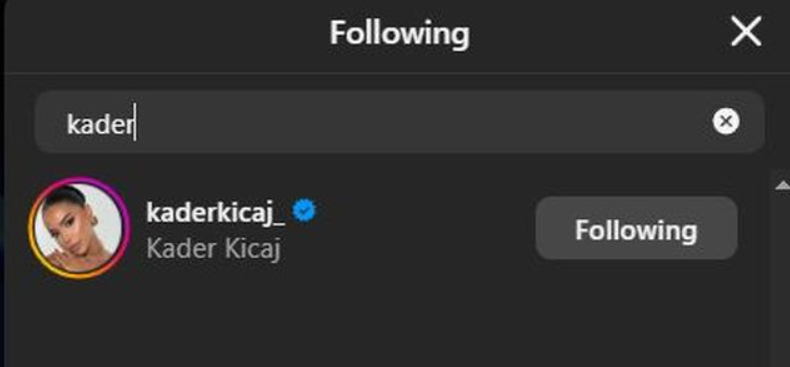Close the Following dialog with the X
Image resolution: width=790 pixels, height=367 pixels.
tap(746, 32)
